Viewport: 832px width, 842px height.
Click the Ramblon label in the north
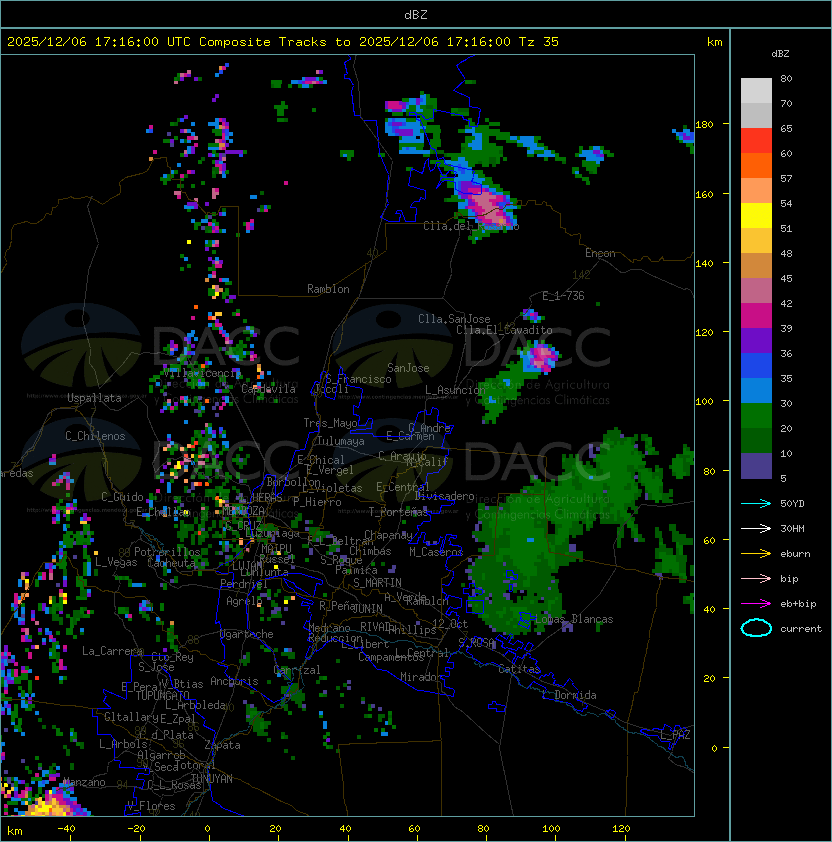[x=328, y=289]
